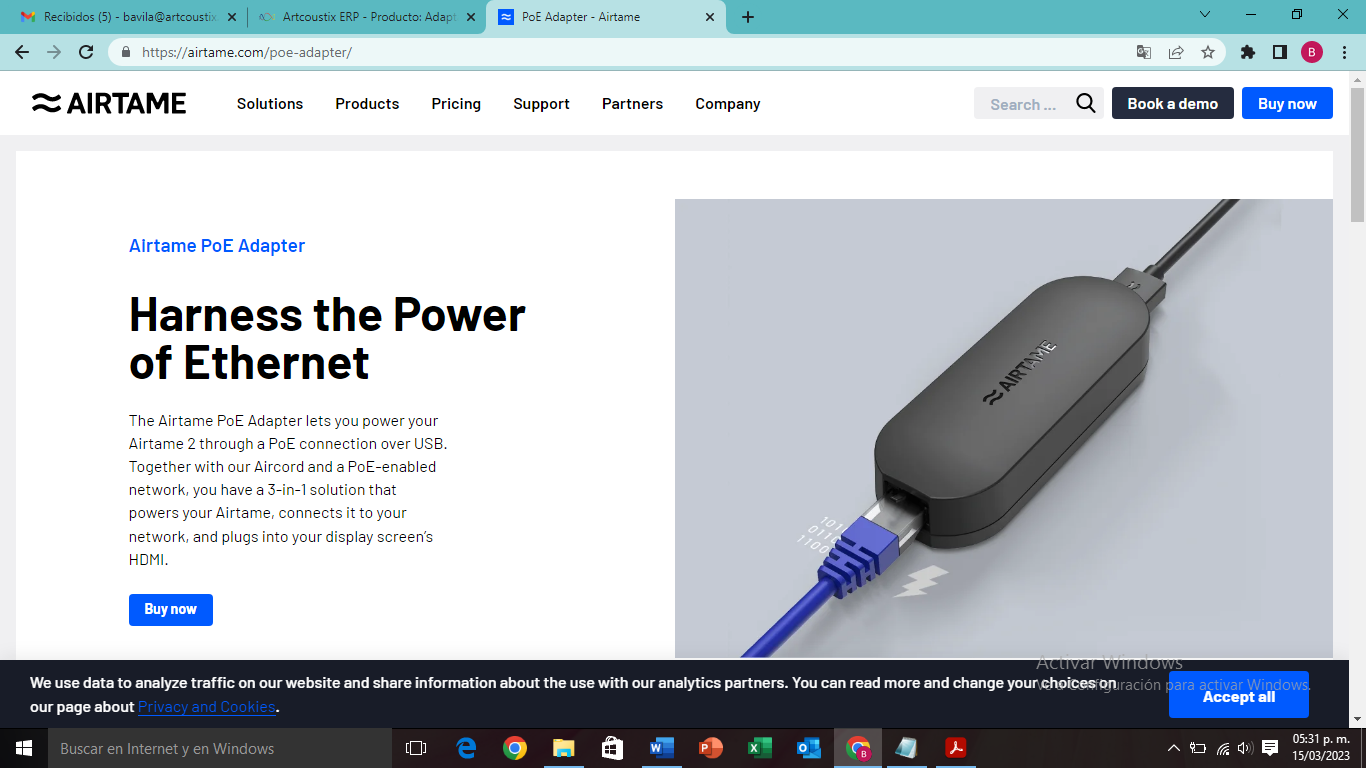The width and height of the screenshot is (1366, 768).
Task: Click the site Search input field
Action: click(1024, 103)
